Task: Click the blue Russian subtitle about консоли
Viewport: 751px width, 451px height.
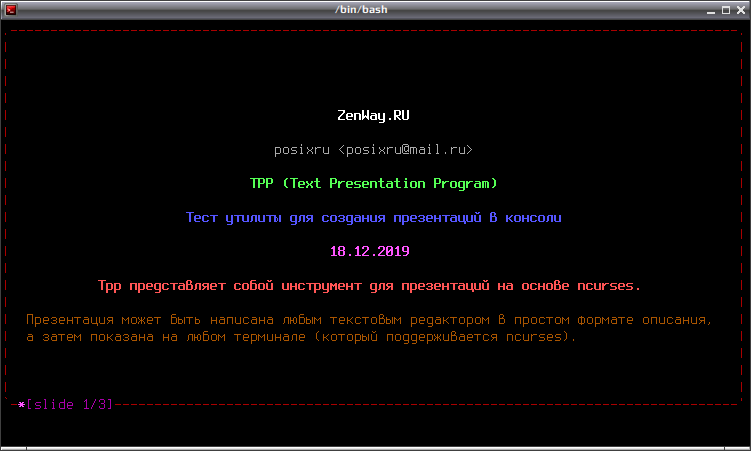Action: click(x=373, y=217)
